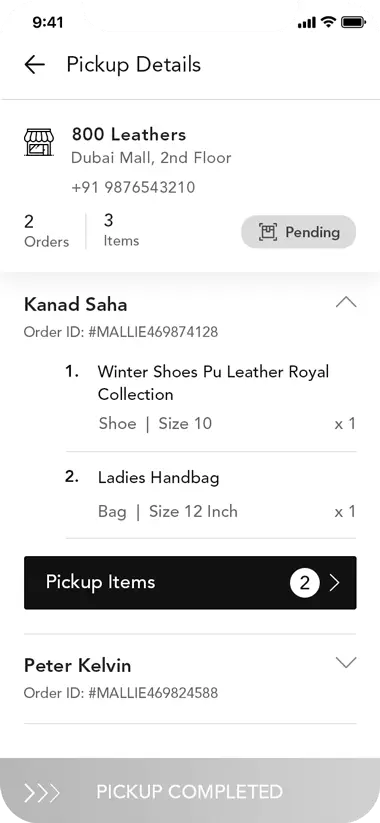This screenshot has height=823, width=380.
Task: Tap the item count badge showing 2
Action: [304, 583]
